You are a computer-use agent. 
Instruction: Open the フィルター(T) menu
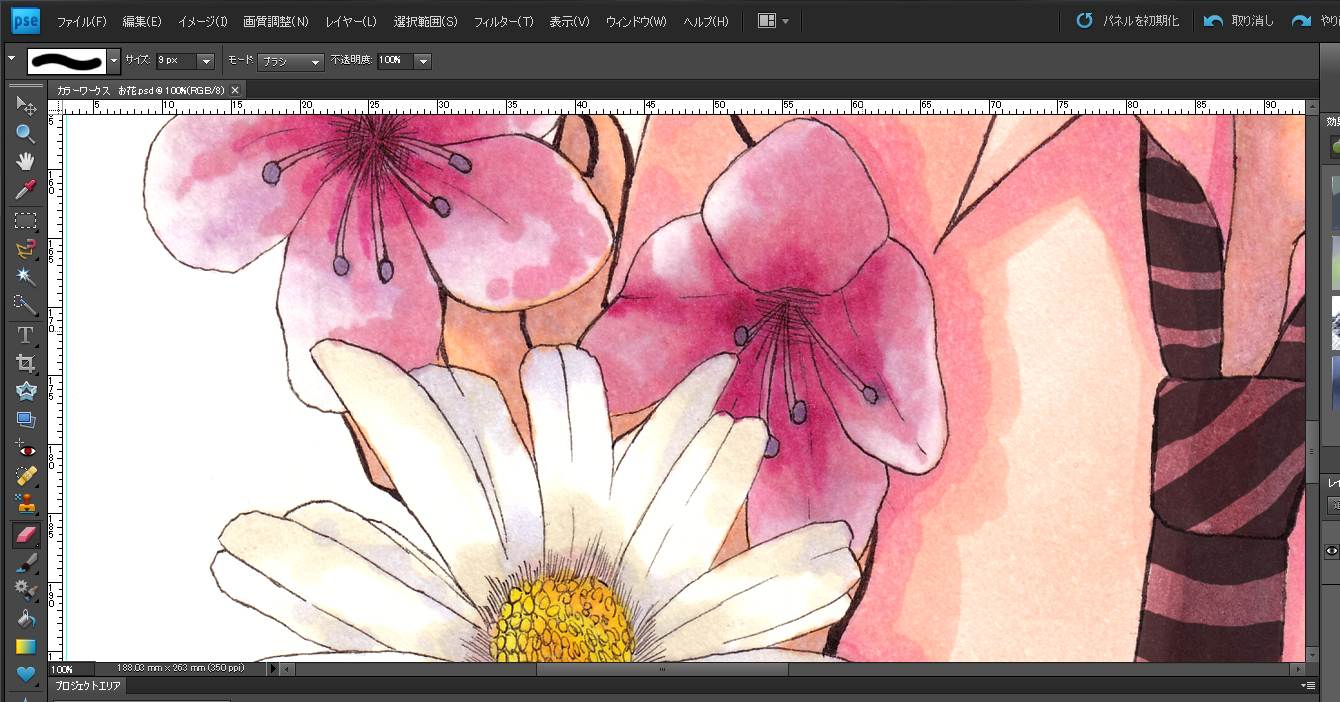pyautogui.click(x=503, y=21)
